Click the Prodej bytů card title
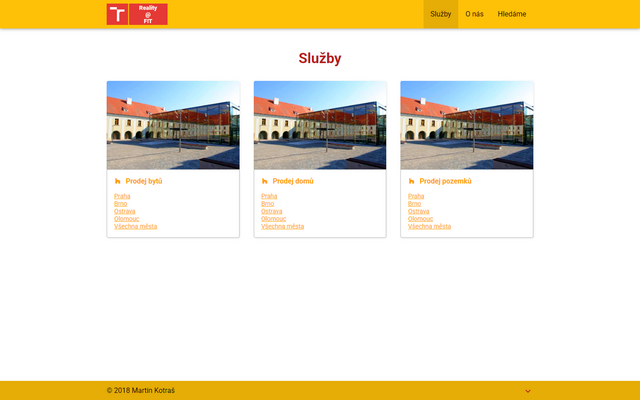 [x=144, y=181]
